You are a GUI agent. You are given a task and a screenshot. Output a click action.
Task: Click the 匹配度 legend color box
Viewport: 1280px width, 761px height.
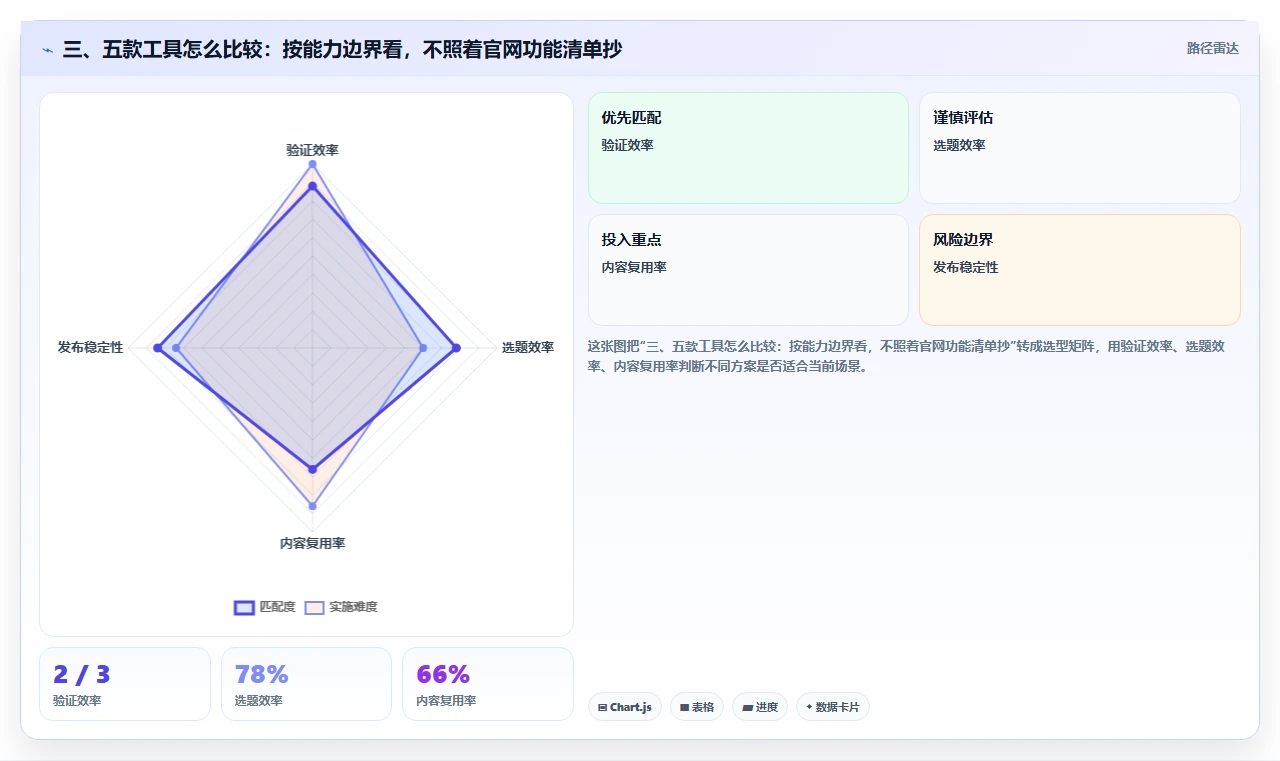click(244, 607)
